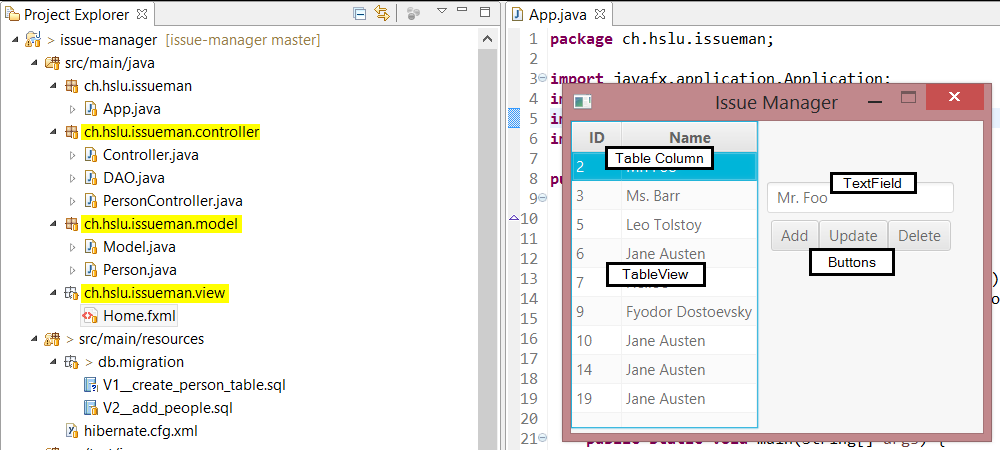1000x450 pixels.
Task: Maximize the Project Explorer panel
Action: 485,12
